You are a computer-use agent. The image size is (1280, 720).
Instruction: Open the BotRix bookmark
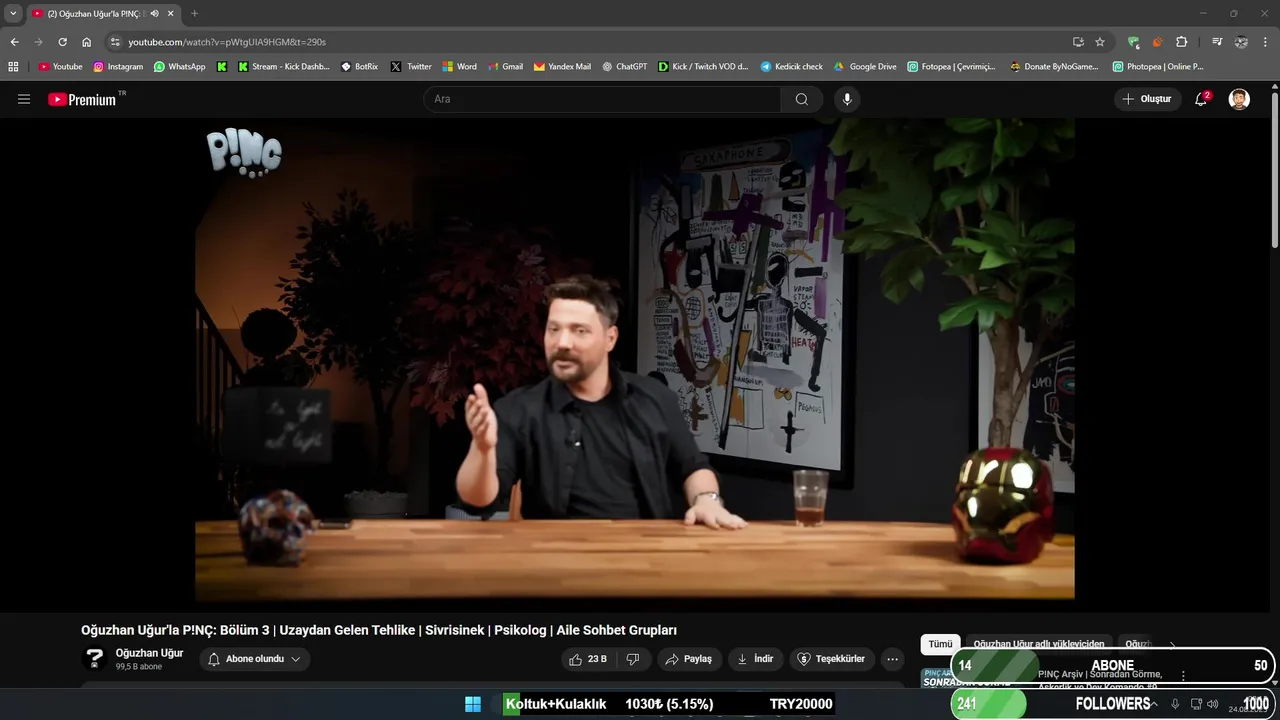pos(359,66)
